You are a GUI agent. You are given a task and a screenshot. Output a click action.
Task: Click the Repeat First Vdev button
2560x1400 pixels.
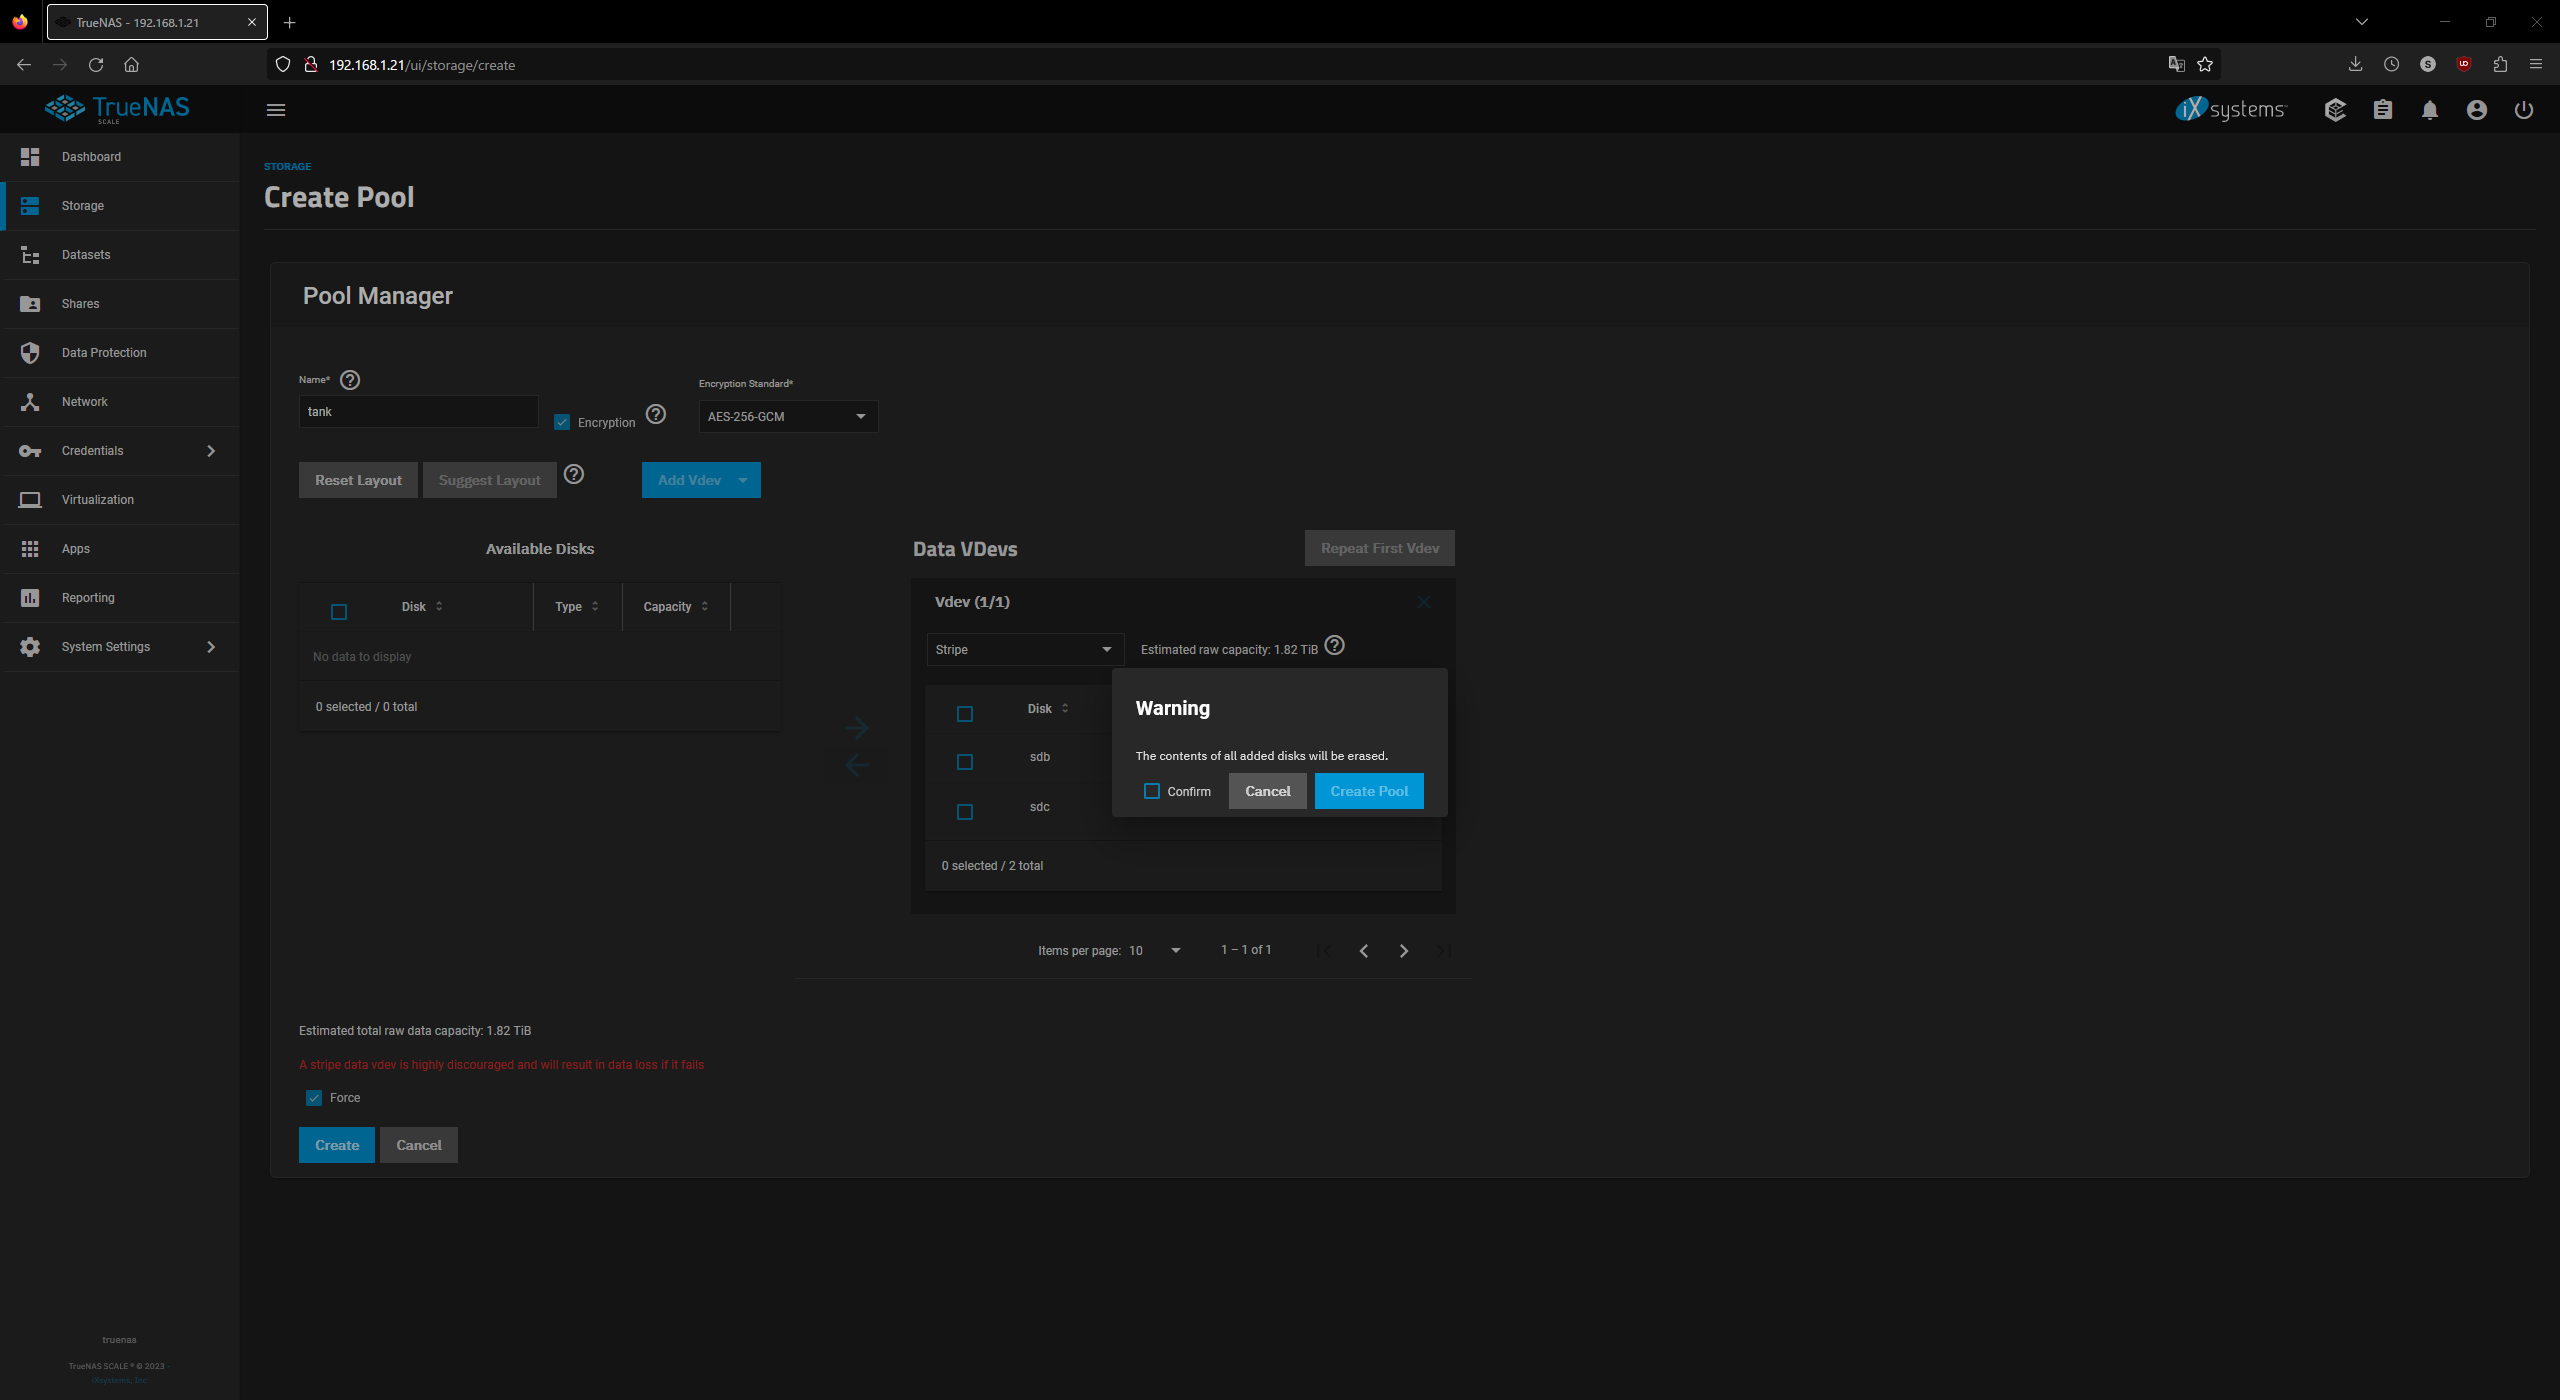[1379, 547]
